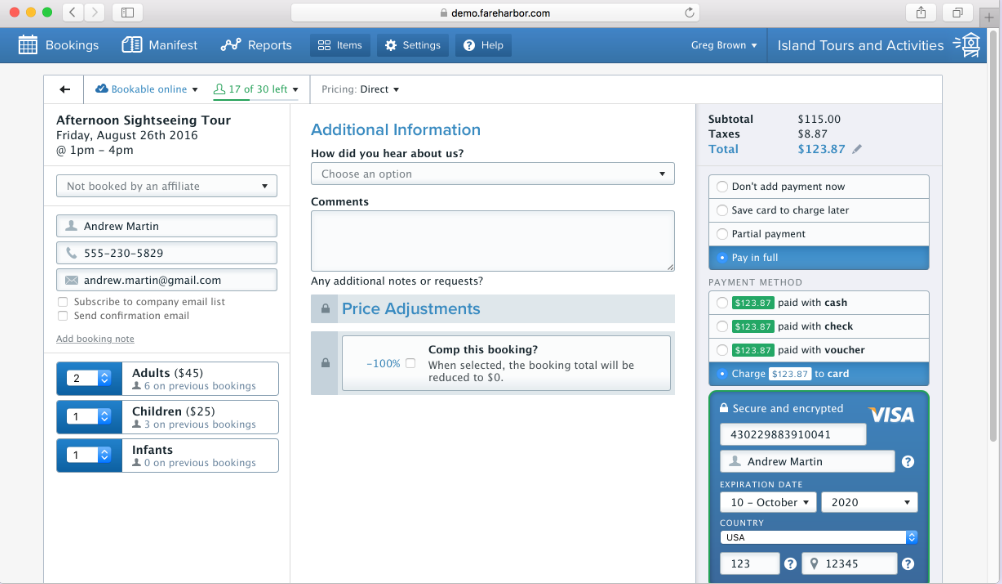Click the Andrew Martin contact name field

pyautogui.click(x=167, y=226)
